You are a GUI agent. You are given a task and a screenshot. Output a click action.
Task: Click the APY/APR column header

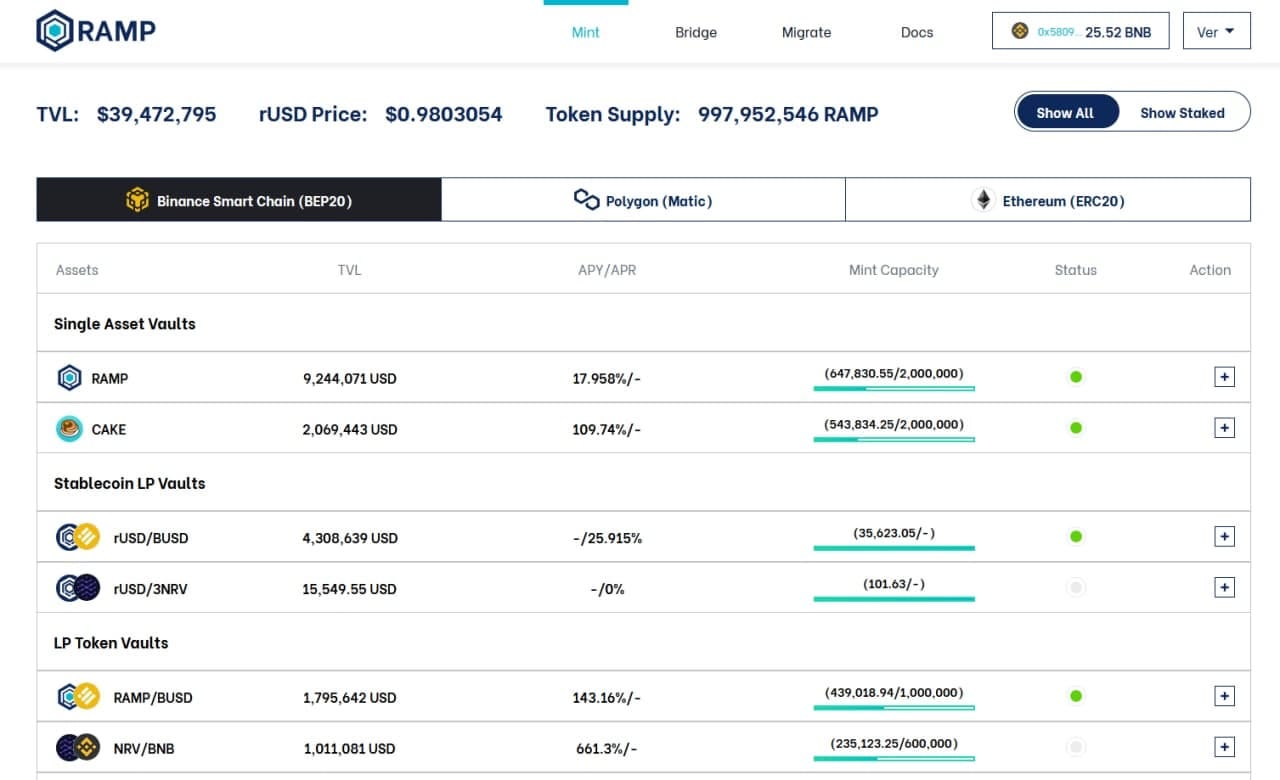point(607,270)
